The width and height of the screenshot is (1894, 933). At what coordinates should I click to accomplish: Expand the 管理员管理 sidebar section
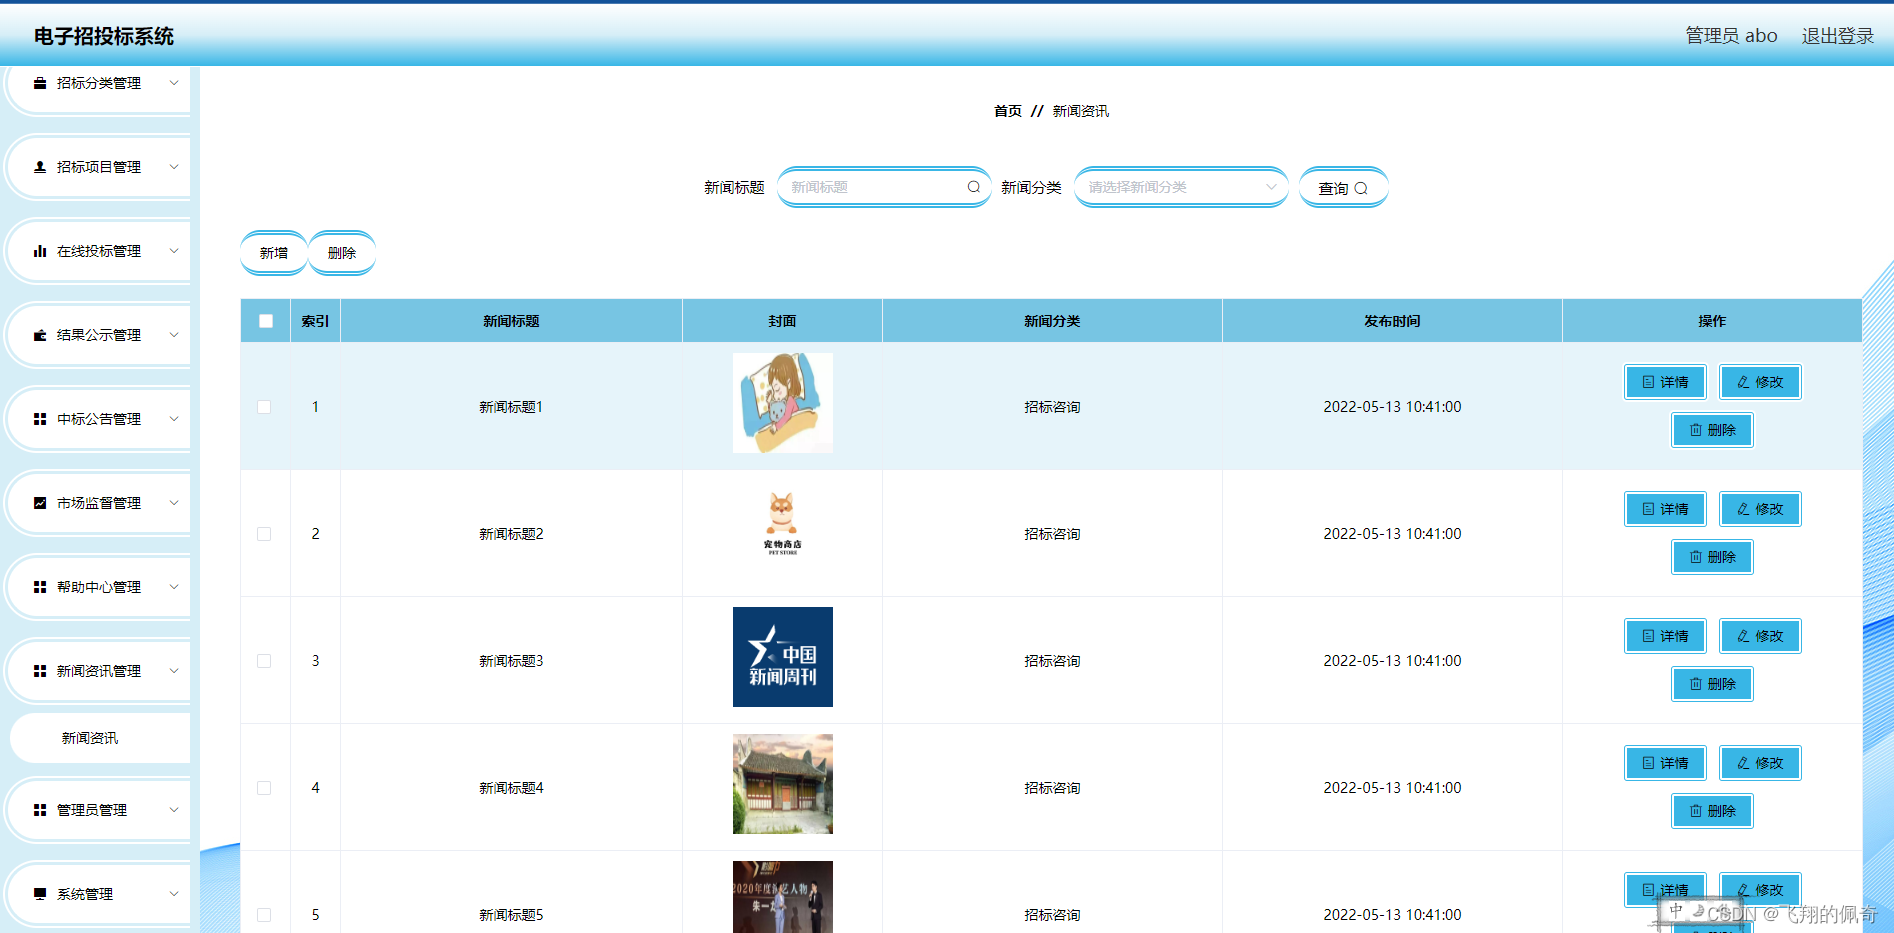coord(97,810)
